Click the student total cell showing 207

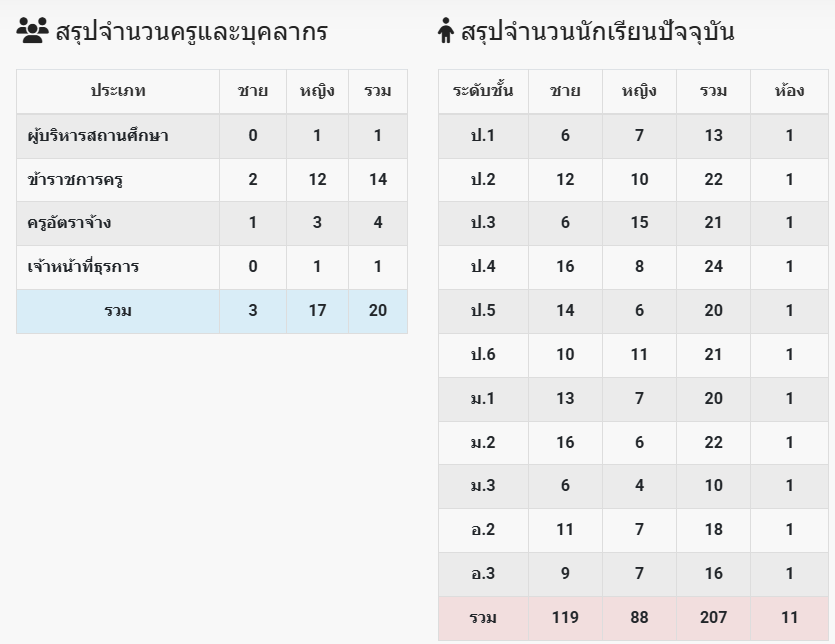[713, 617]
